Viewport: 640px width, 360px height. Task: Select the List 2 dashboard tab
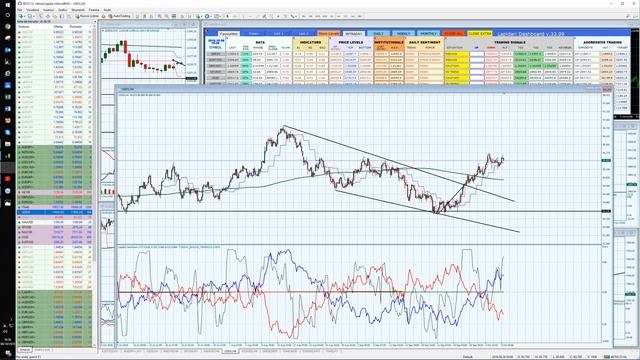(x=303, y=33)
